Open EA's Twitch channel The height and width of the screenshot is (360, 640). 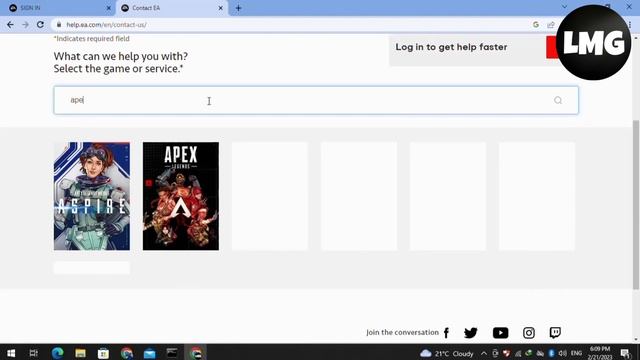pos(555,333)
